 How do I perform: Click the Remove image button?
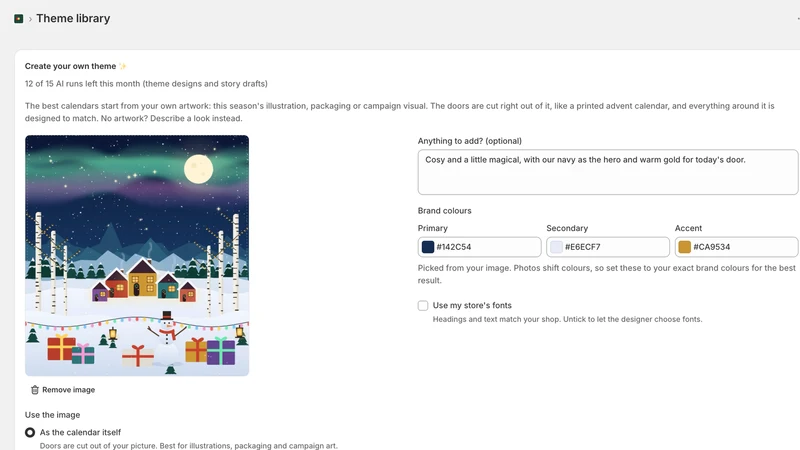tap(63, 390)
